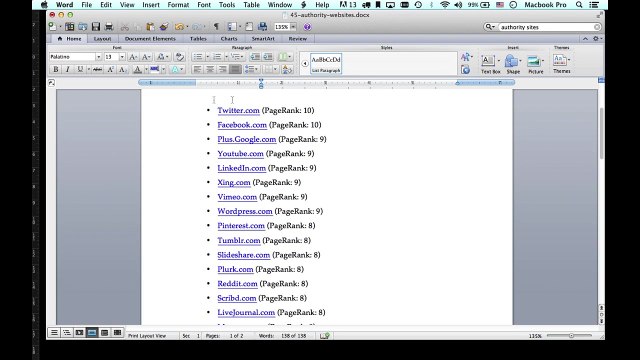Open the Layout ribbon tab
640x360 pixels.
(x=102, y=39)
